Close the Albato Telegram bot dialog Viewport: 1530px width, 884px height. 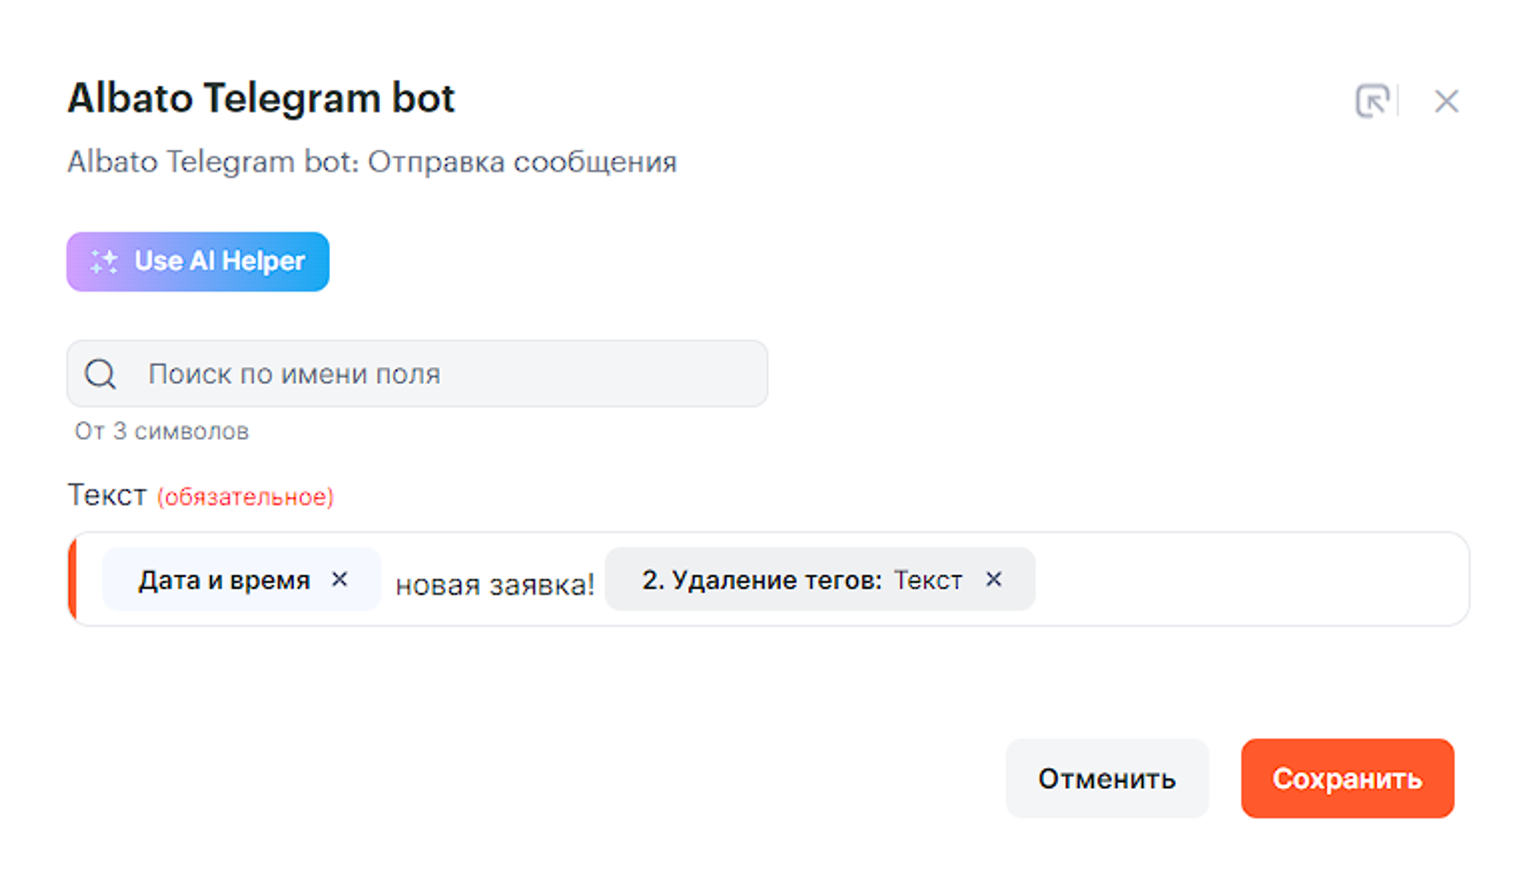pyautogui.click(x=1446, y=101)
